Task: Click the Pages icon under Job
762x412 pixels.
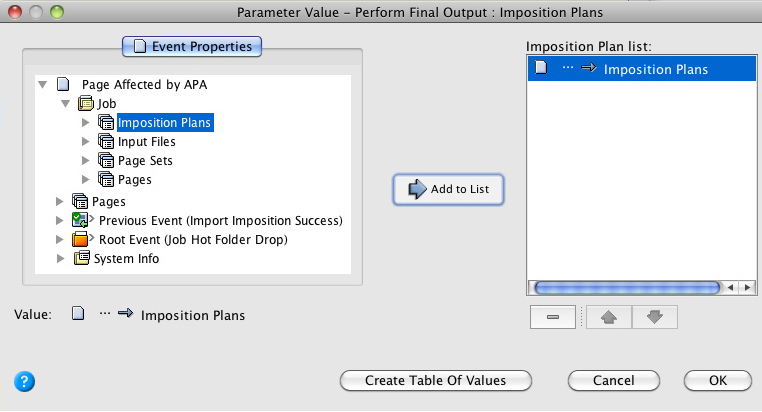Action: tap(106, 179)
